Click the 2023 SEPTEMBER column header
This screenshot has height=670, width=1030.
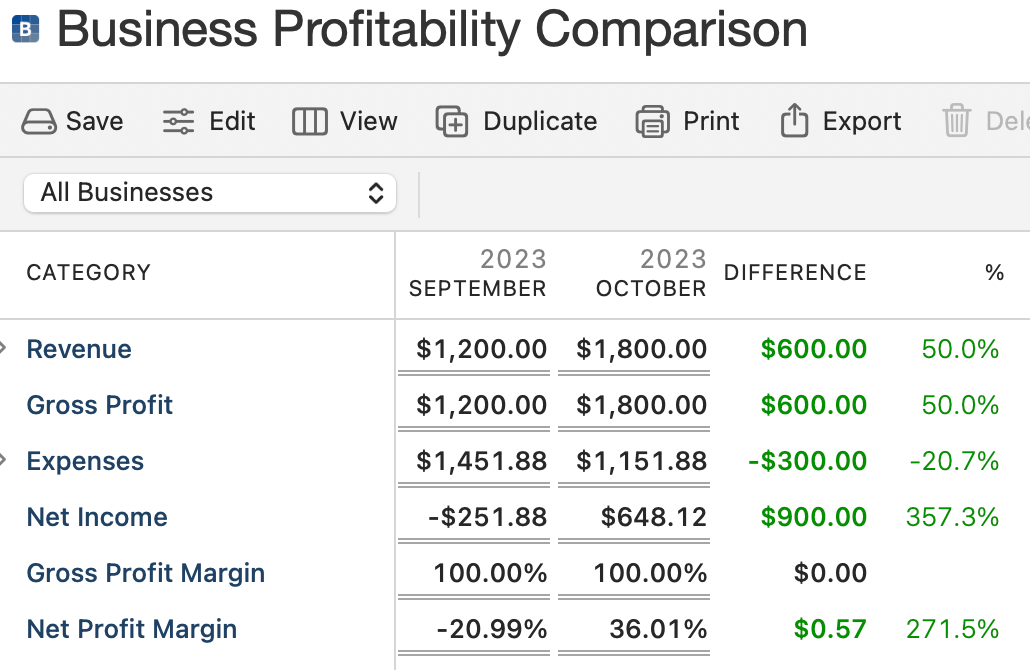[478, 274]
